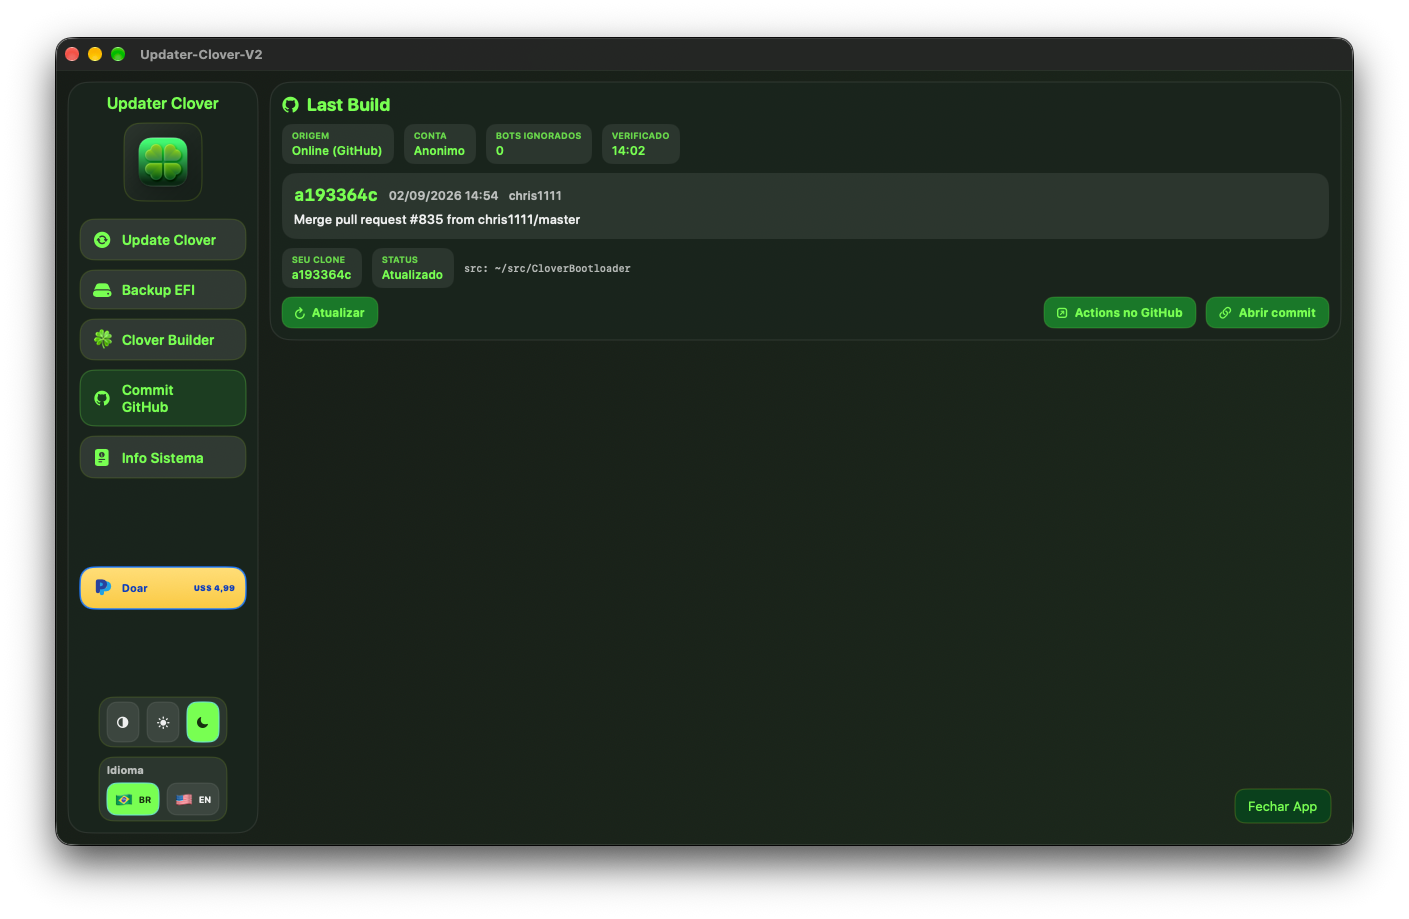The image size is (1409, 919).
Task: Click the Updater-Clover-V2 window title
Action: [x=201, y=54]
